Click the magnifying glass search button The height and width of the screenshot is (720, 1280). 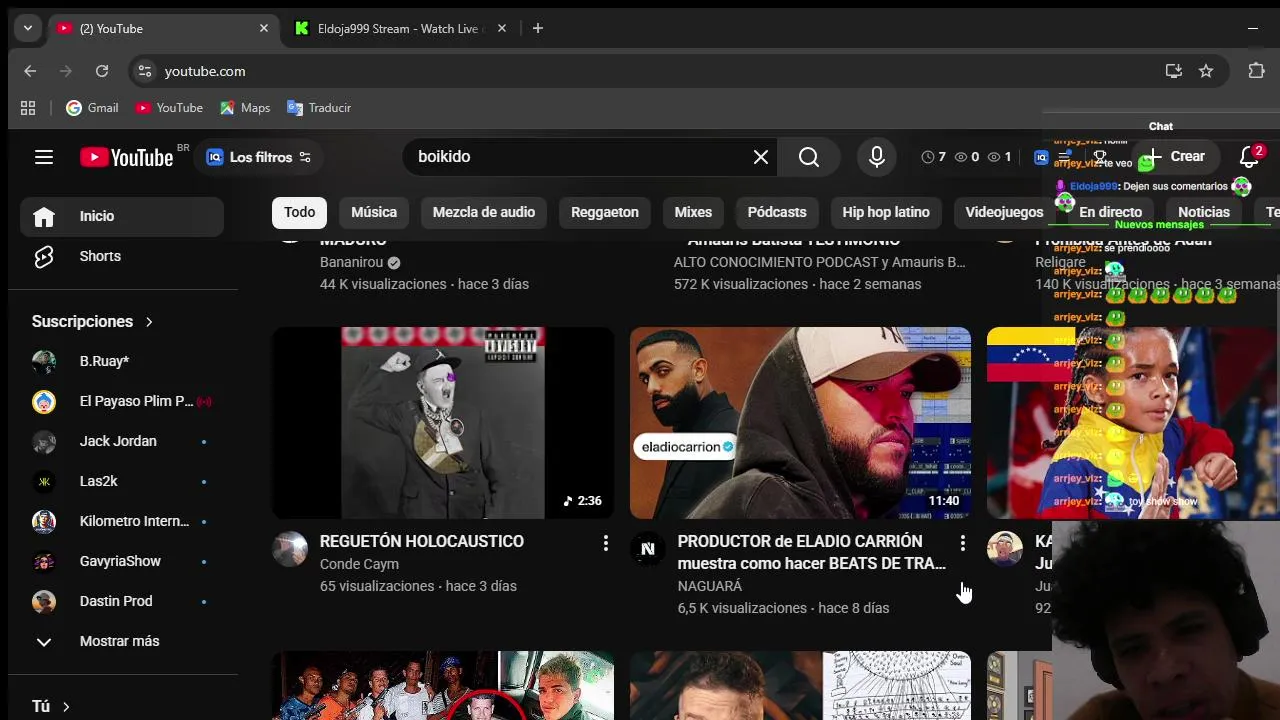pyautogui.click(x=809, y=157)
